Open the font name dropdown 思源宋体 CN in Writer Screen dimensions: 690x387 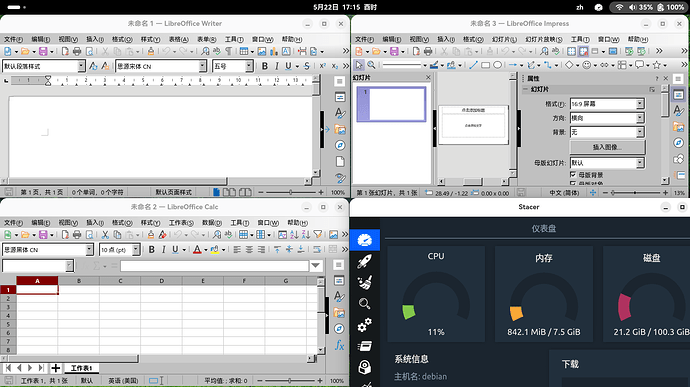[x=202, y=66]
